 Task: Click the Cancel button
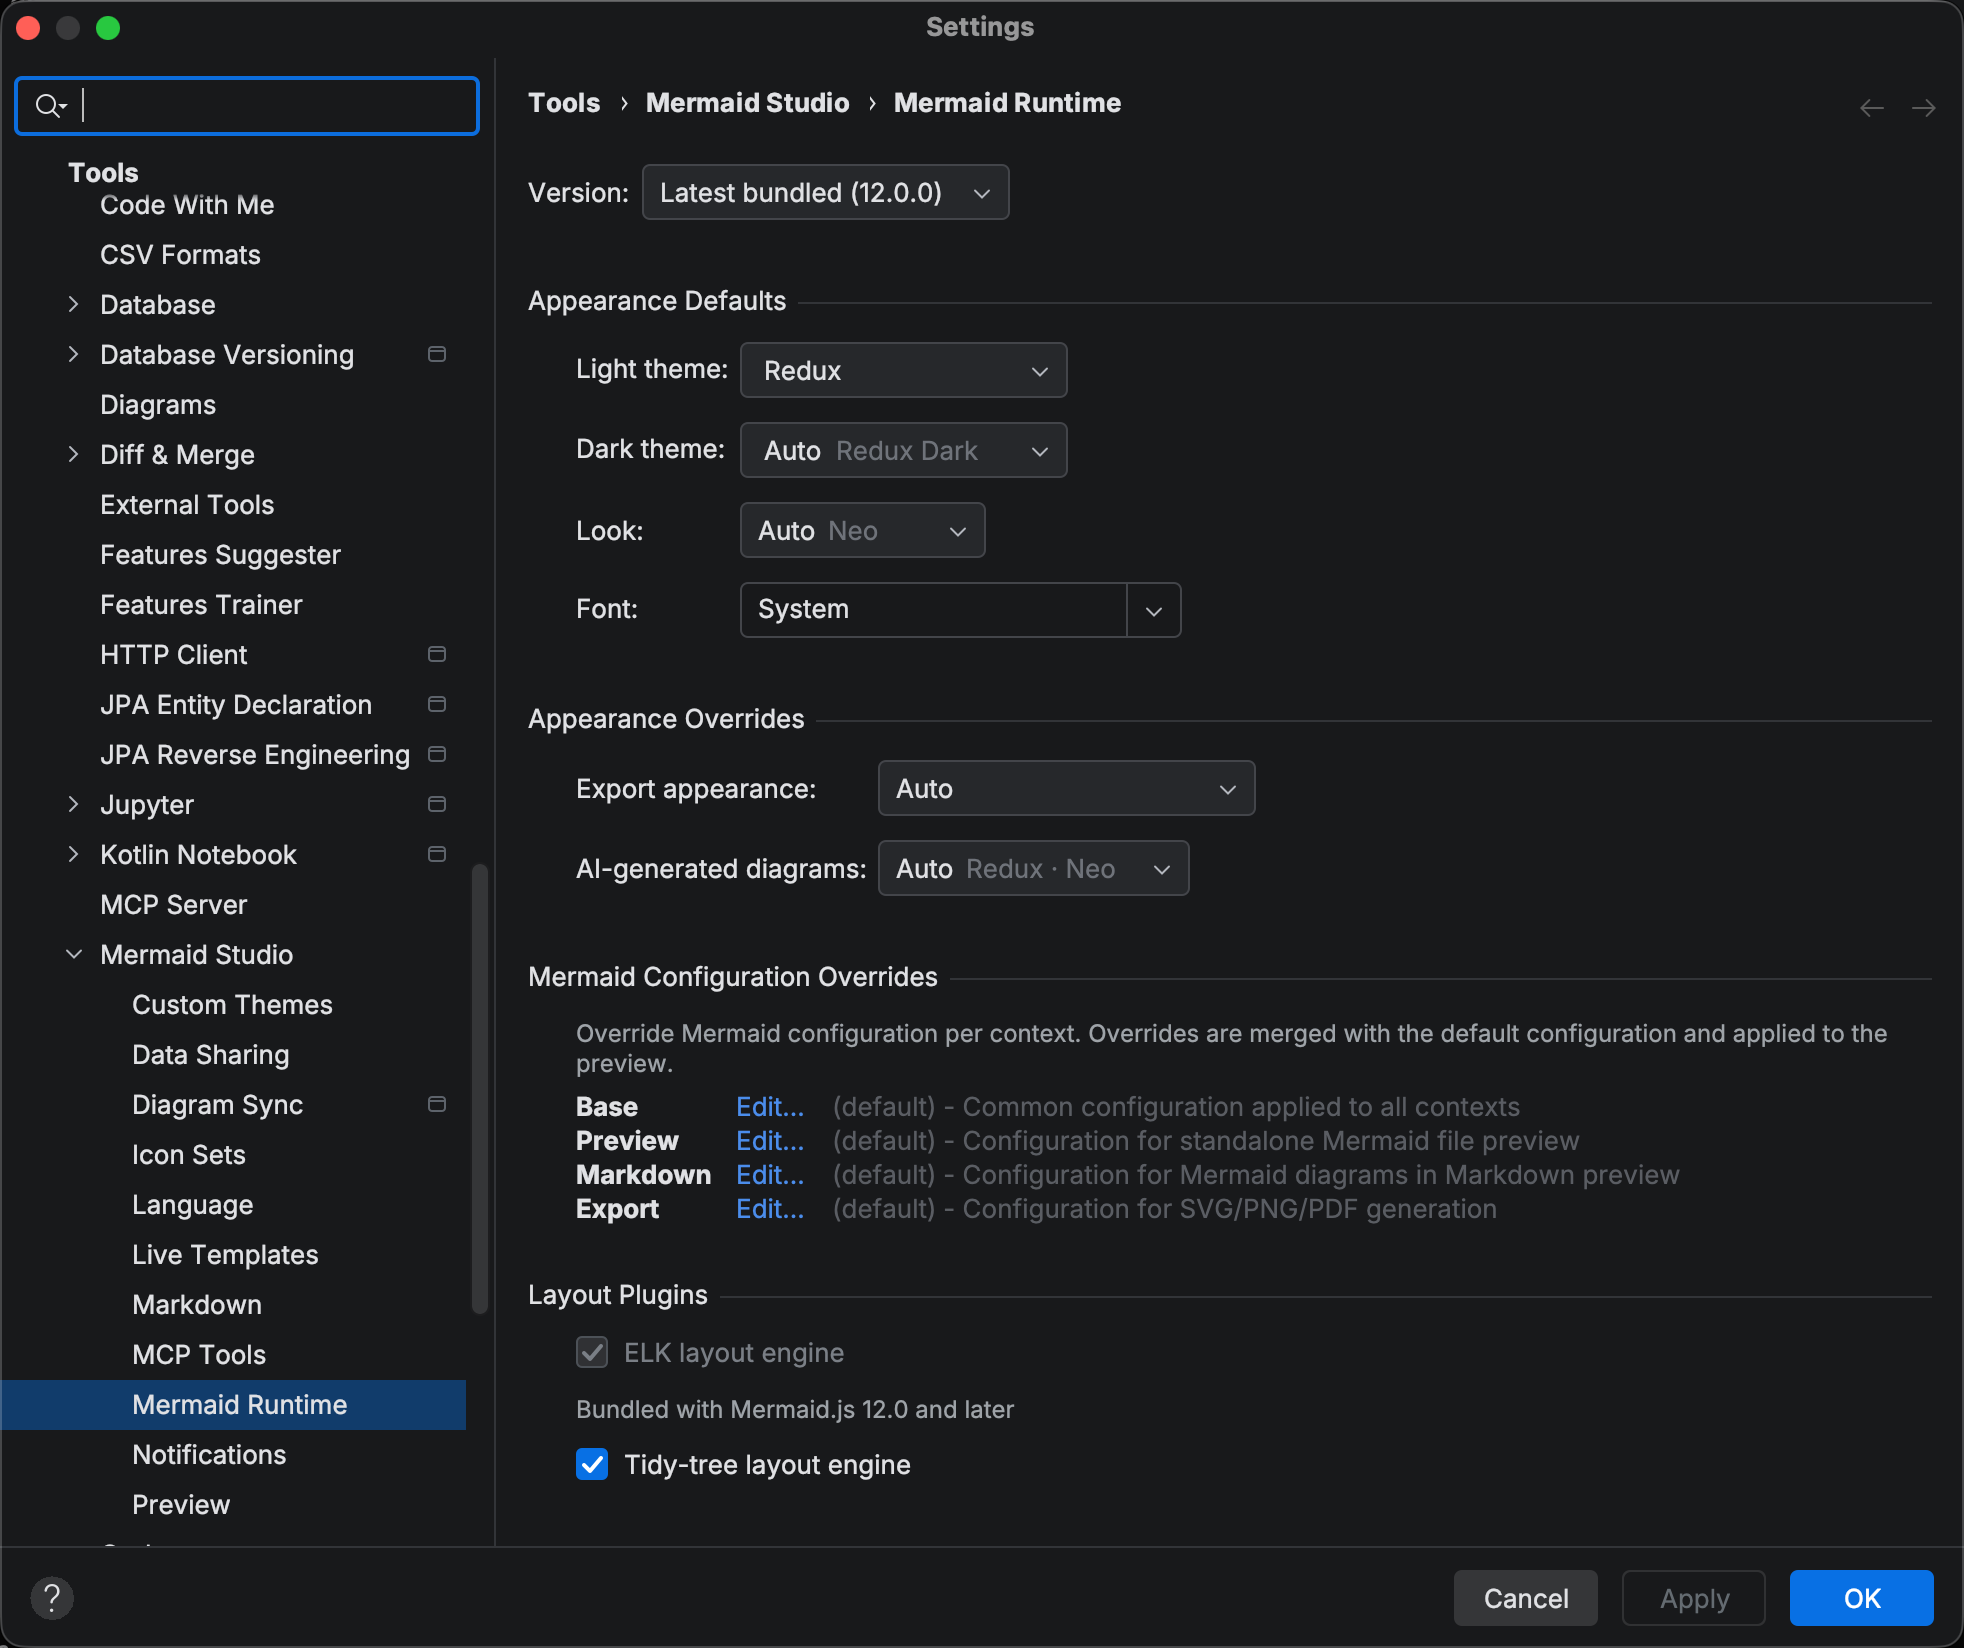(1526, 1598)
